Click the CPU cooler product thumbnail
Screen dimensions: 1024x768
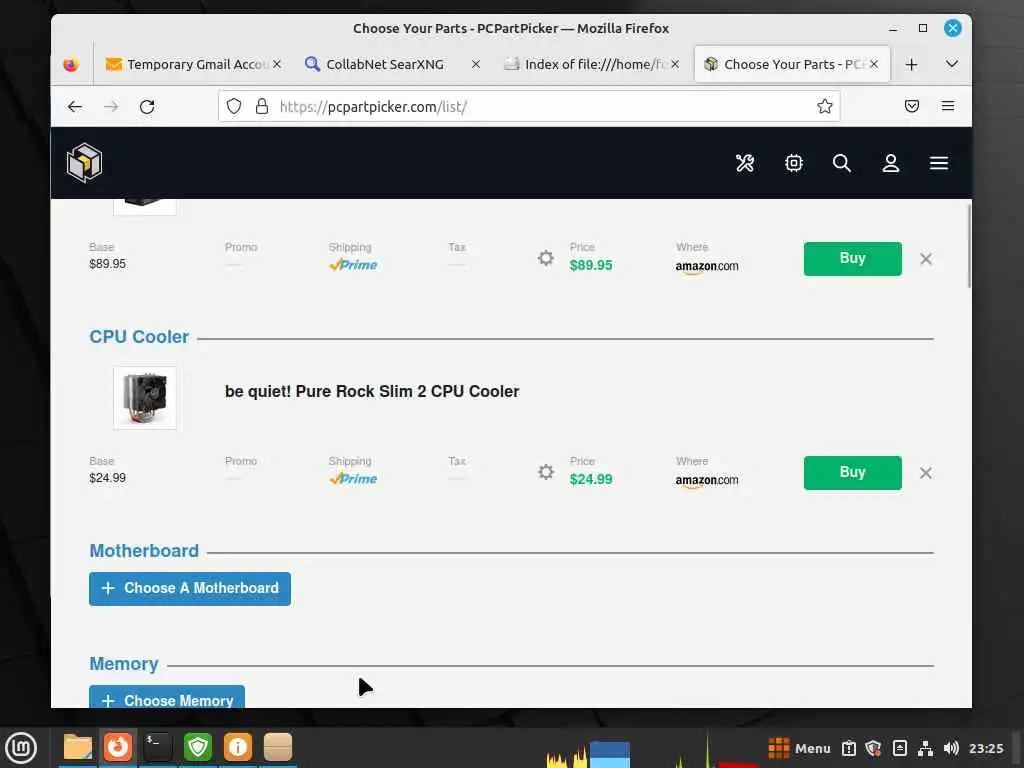145,398
